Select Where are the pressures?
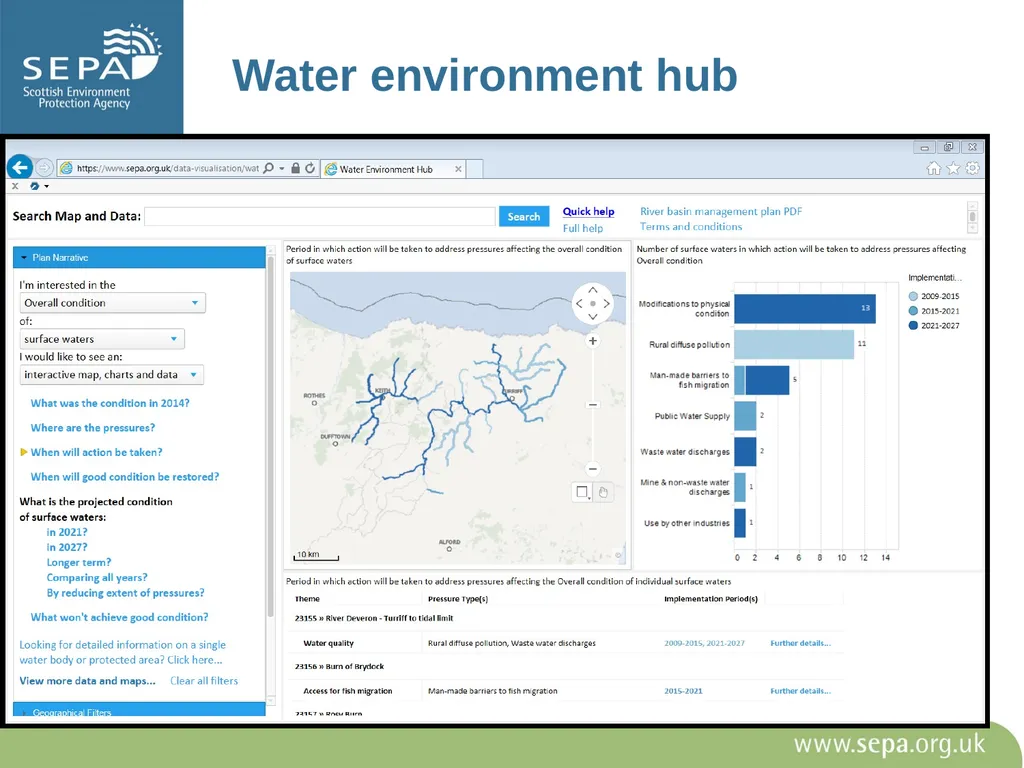 point(93,428)
